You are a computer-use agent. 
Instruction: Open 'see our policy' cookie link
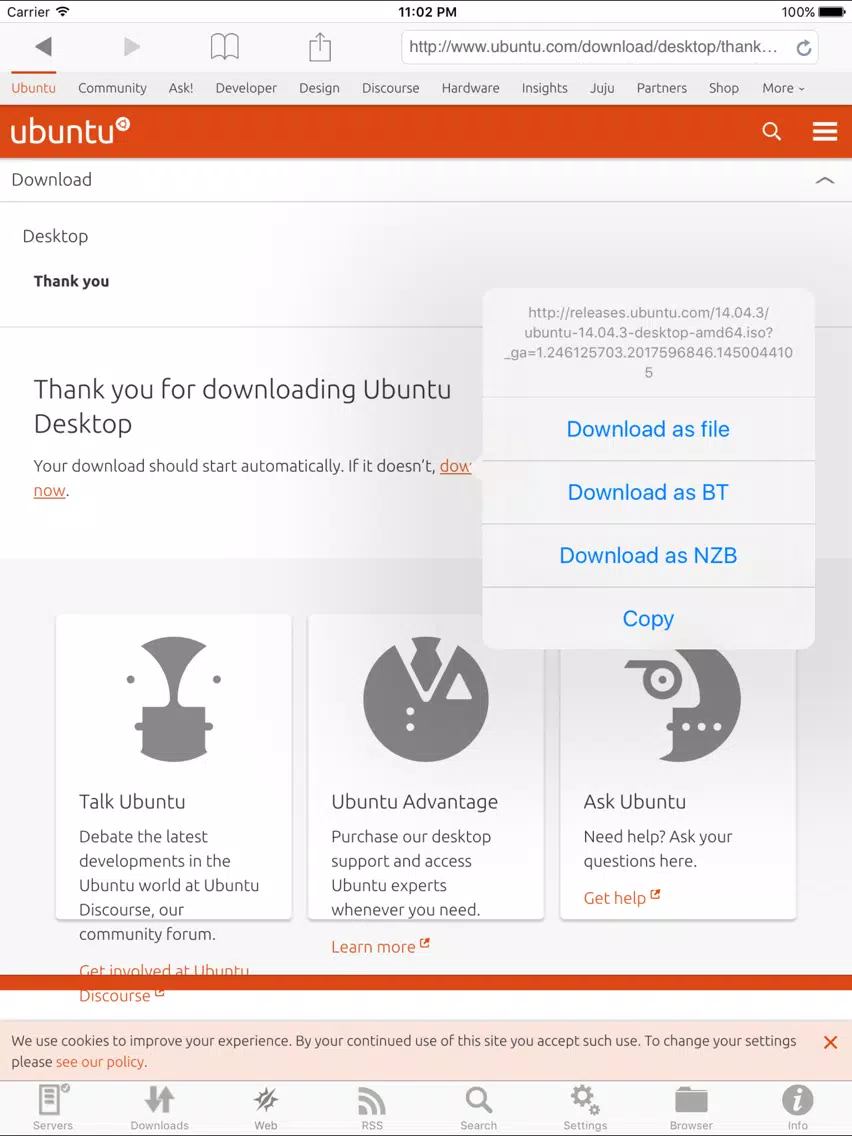(101, 1061)
